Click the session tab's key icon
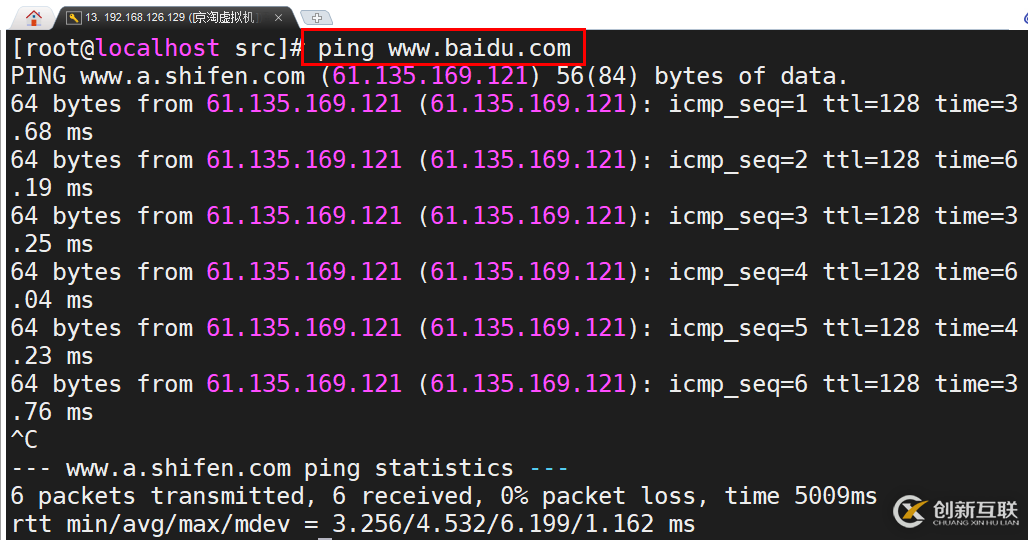Screen dimensions: 1028x540 coord(74,18)
